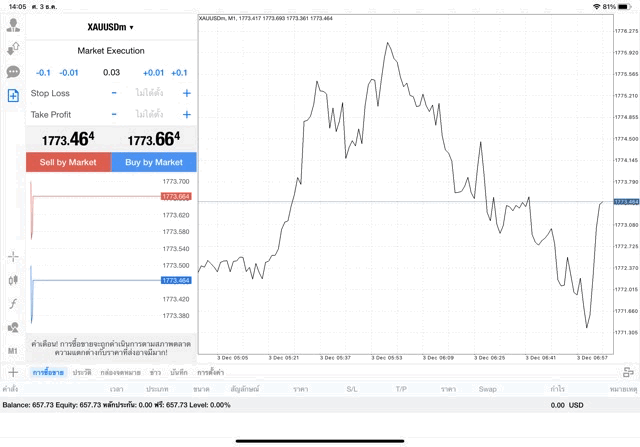Open the quotes up-down arrows icon
Image resolution: width=640 pixels, height=447 pixels.
pyautogui.click(x=13, y=49)
